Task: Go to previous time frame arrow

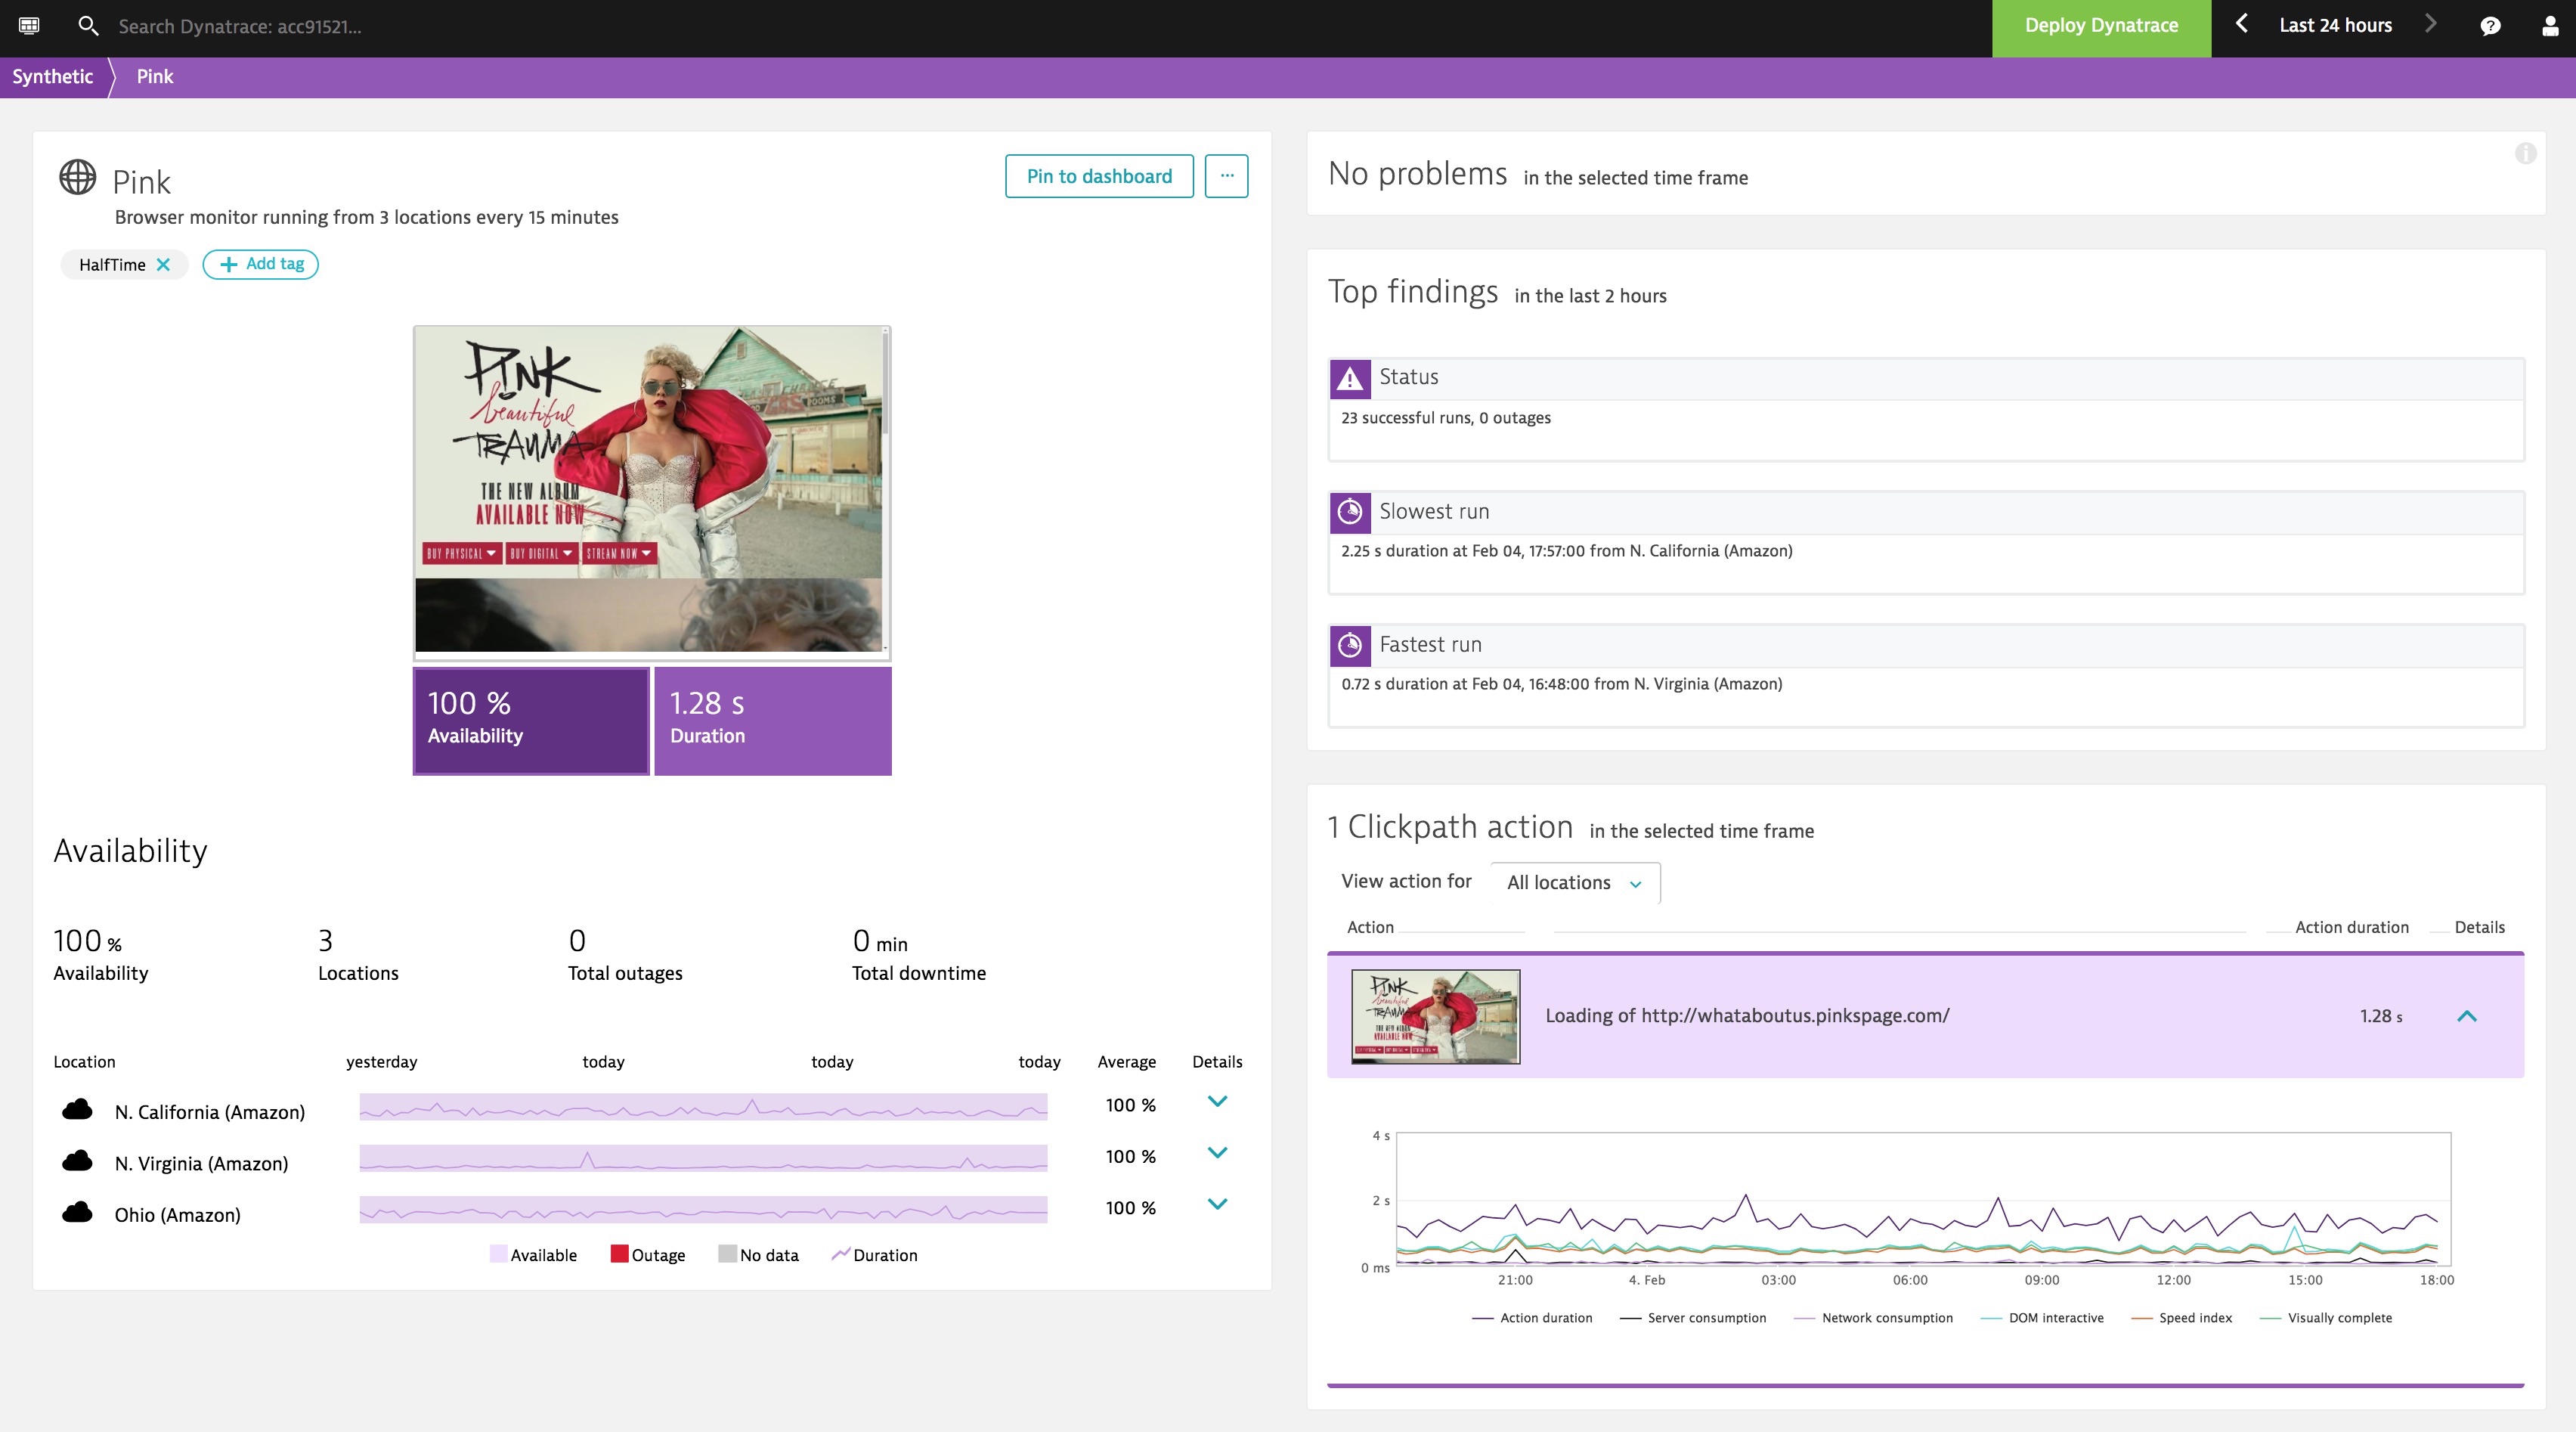Action: [x=2242, y=24]
